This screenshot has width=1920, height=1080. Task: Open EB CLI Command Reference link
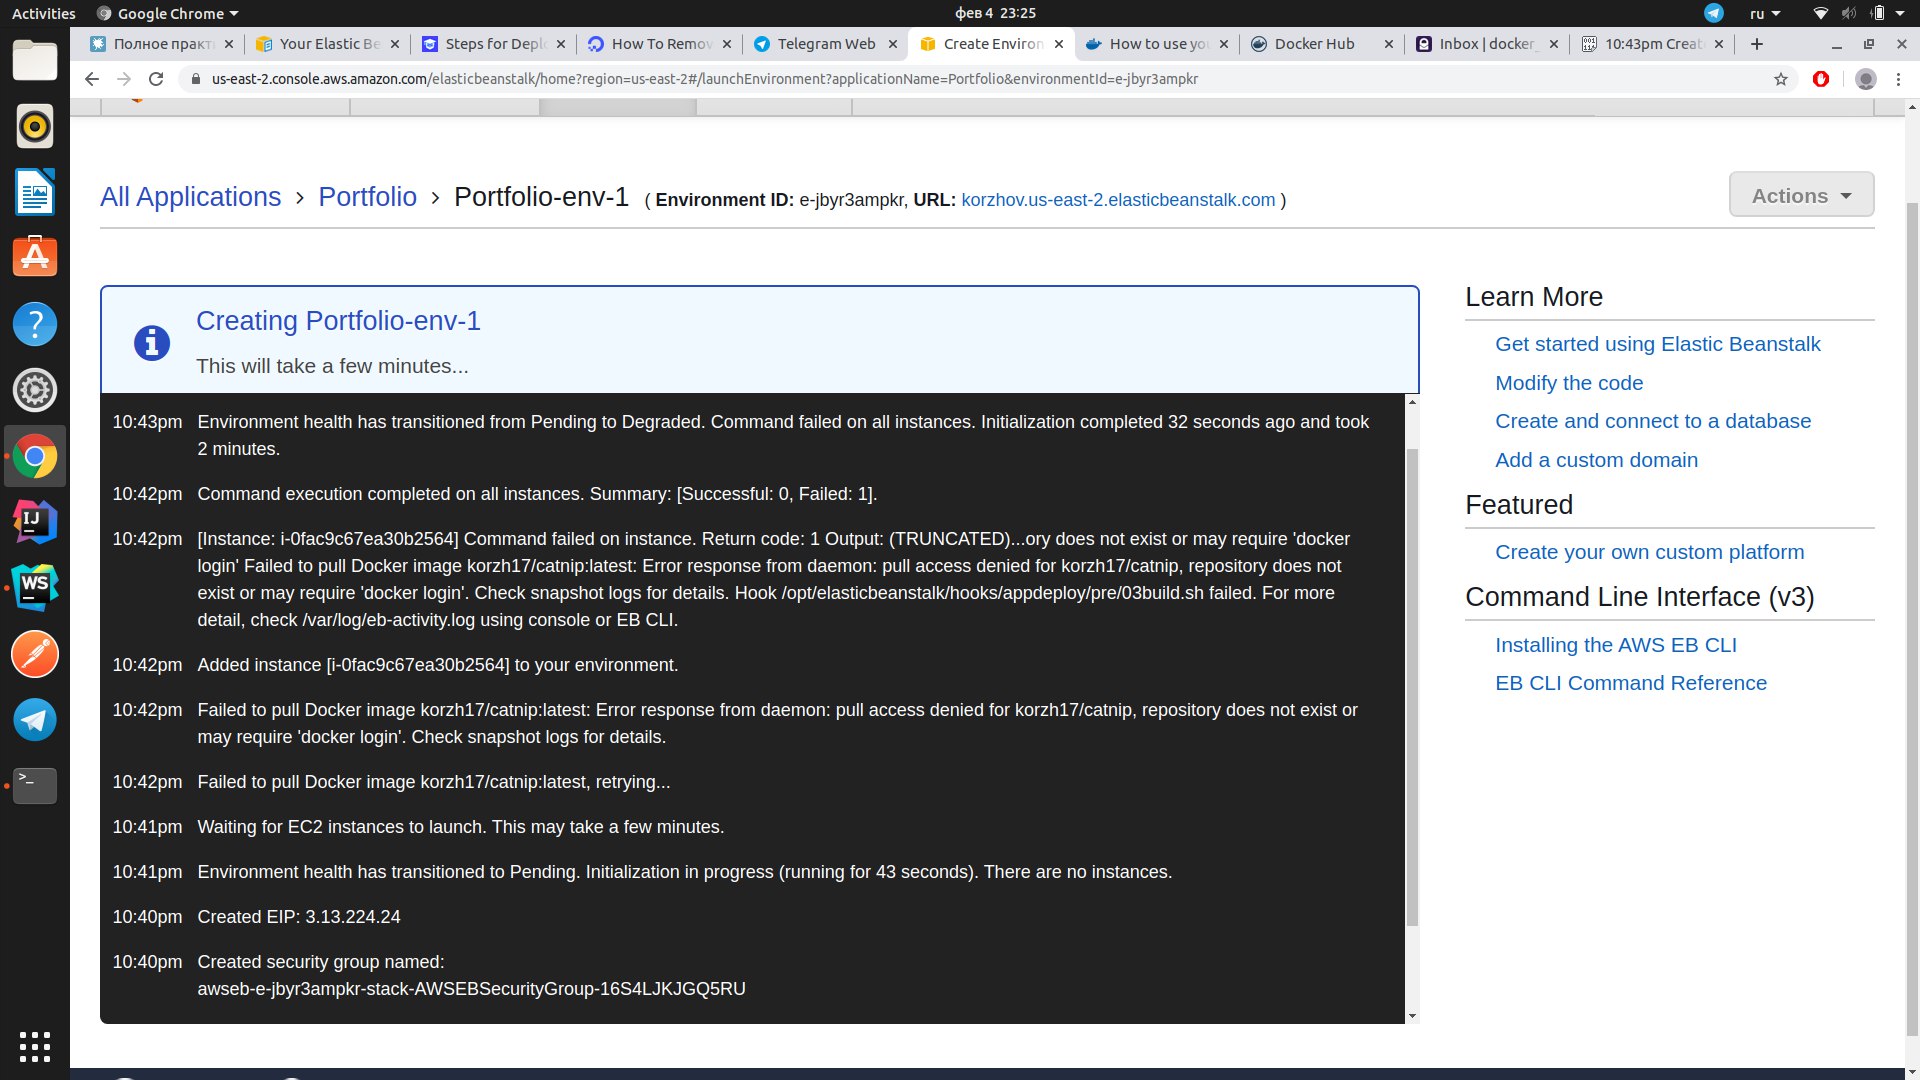1630,683
